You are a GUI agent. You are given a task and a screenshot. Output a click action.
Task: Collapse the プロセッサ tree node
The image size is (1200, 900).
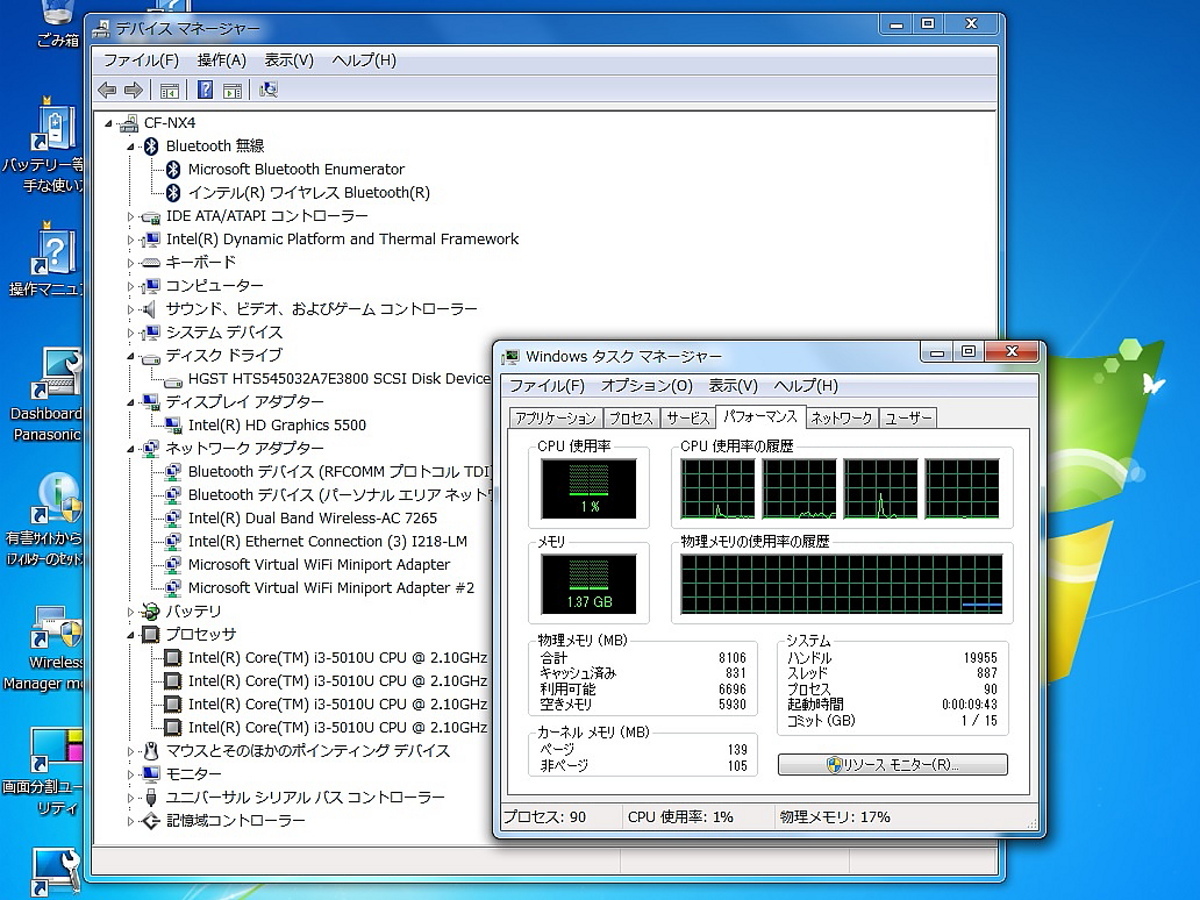130,635
